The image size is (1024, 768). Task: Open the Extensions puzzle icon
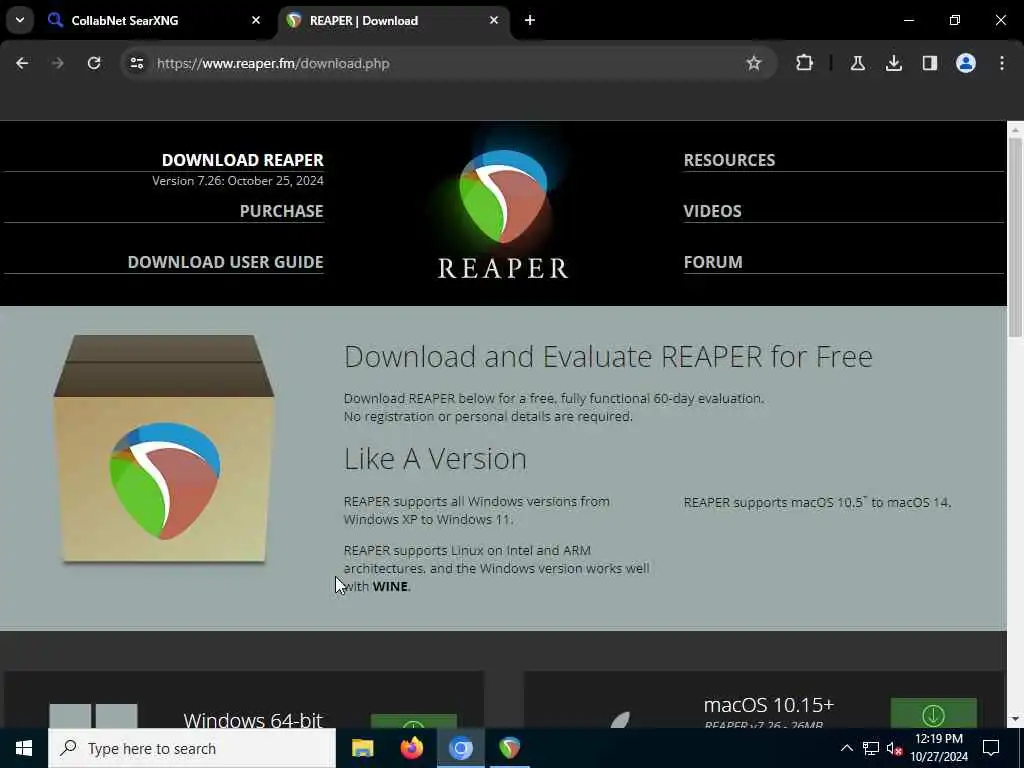[x=805, y=63]
